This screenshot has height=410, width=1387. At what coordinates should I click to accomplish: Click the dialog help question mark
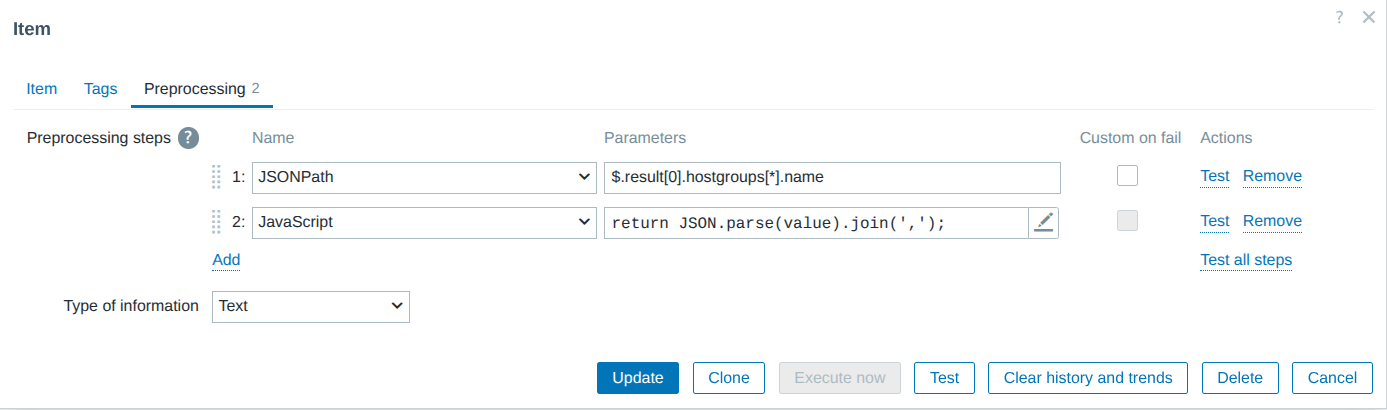coord(1340,17)
